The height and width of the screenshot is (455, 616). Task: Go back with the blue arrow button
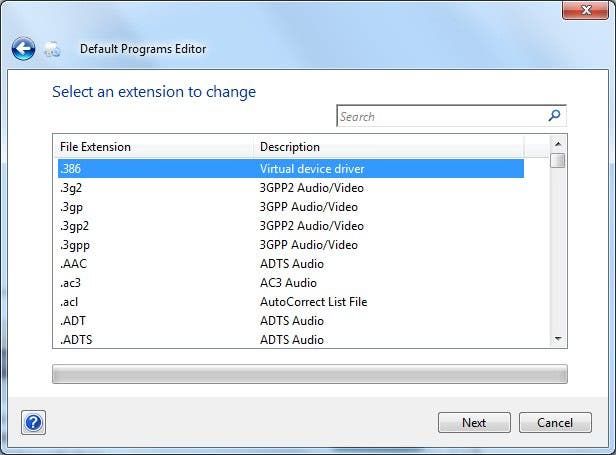pos(23,49)
